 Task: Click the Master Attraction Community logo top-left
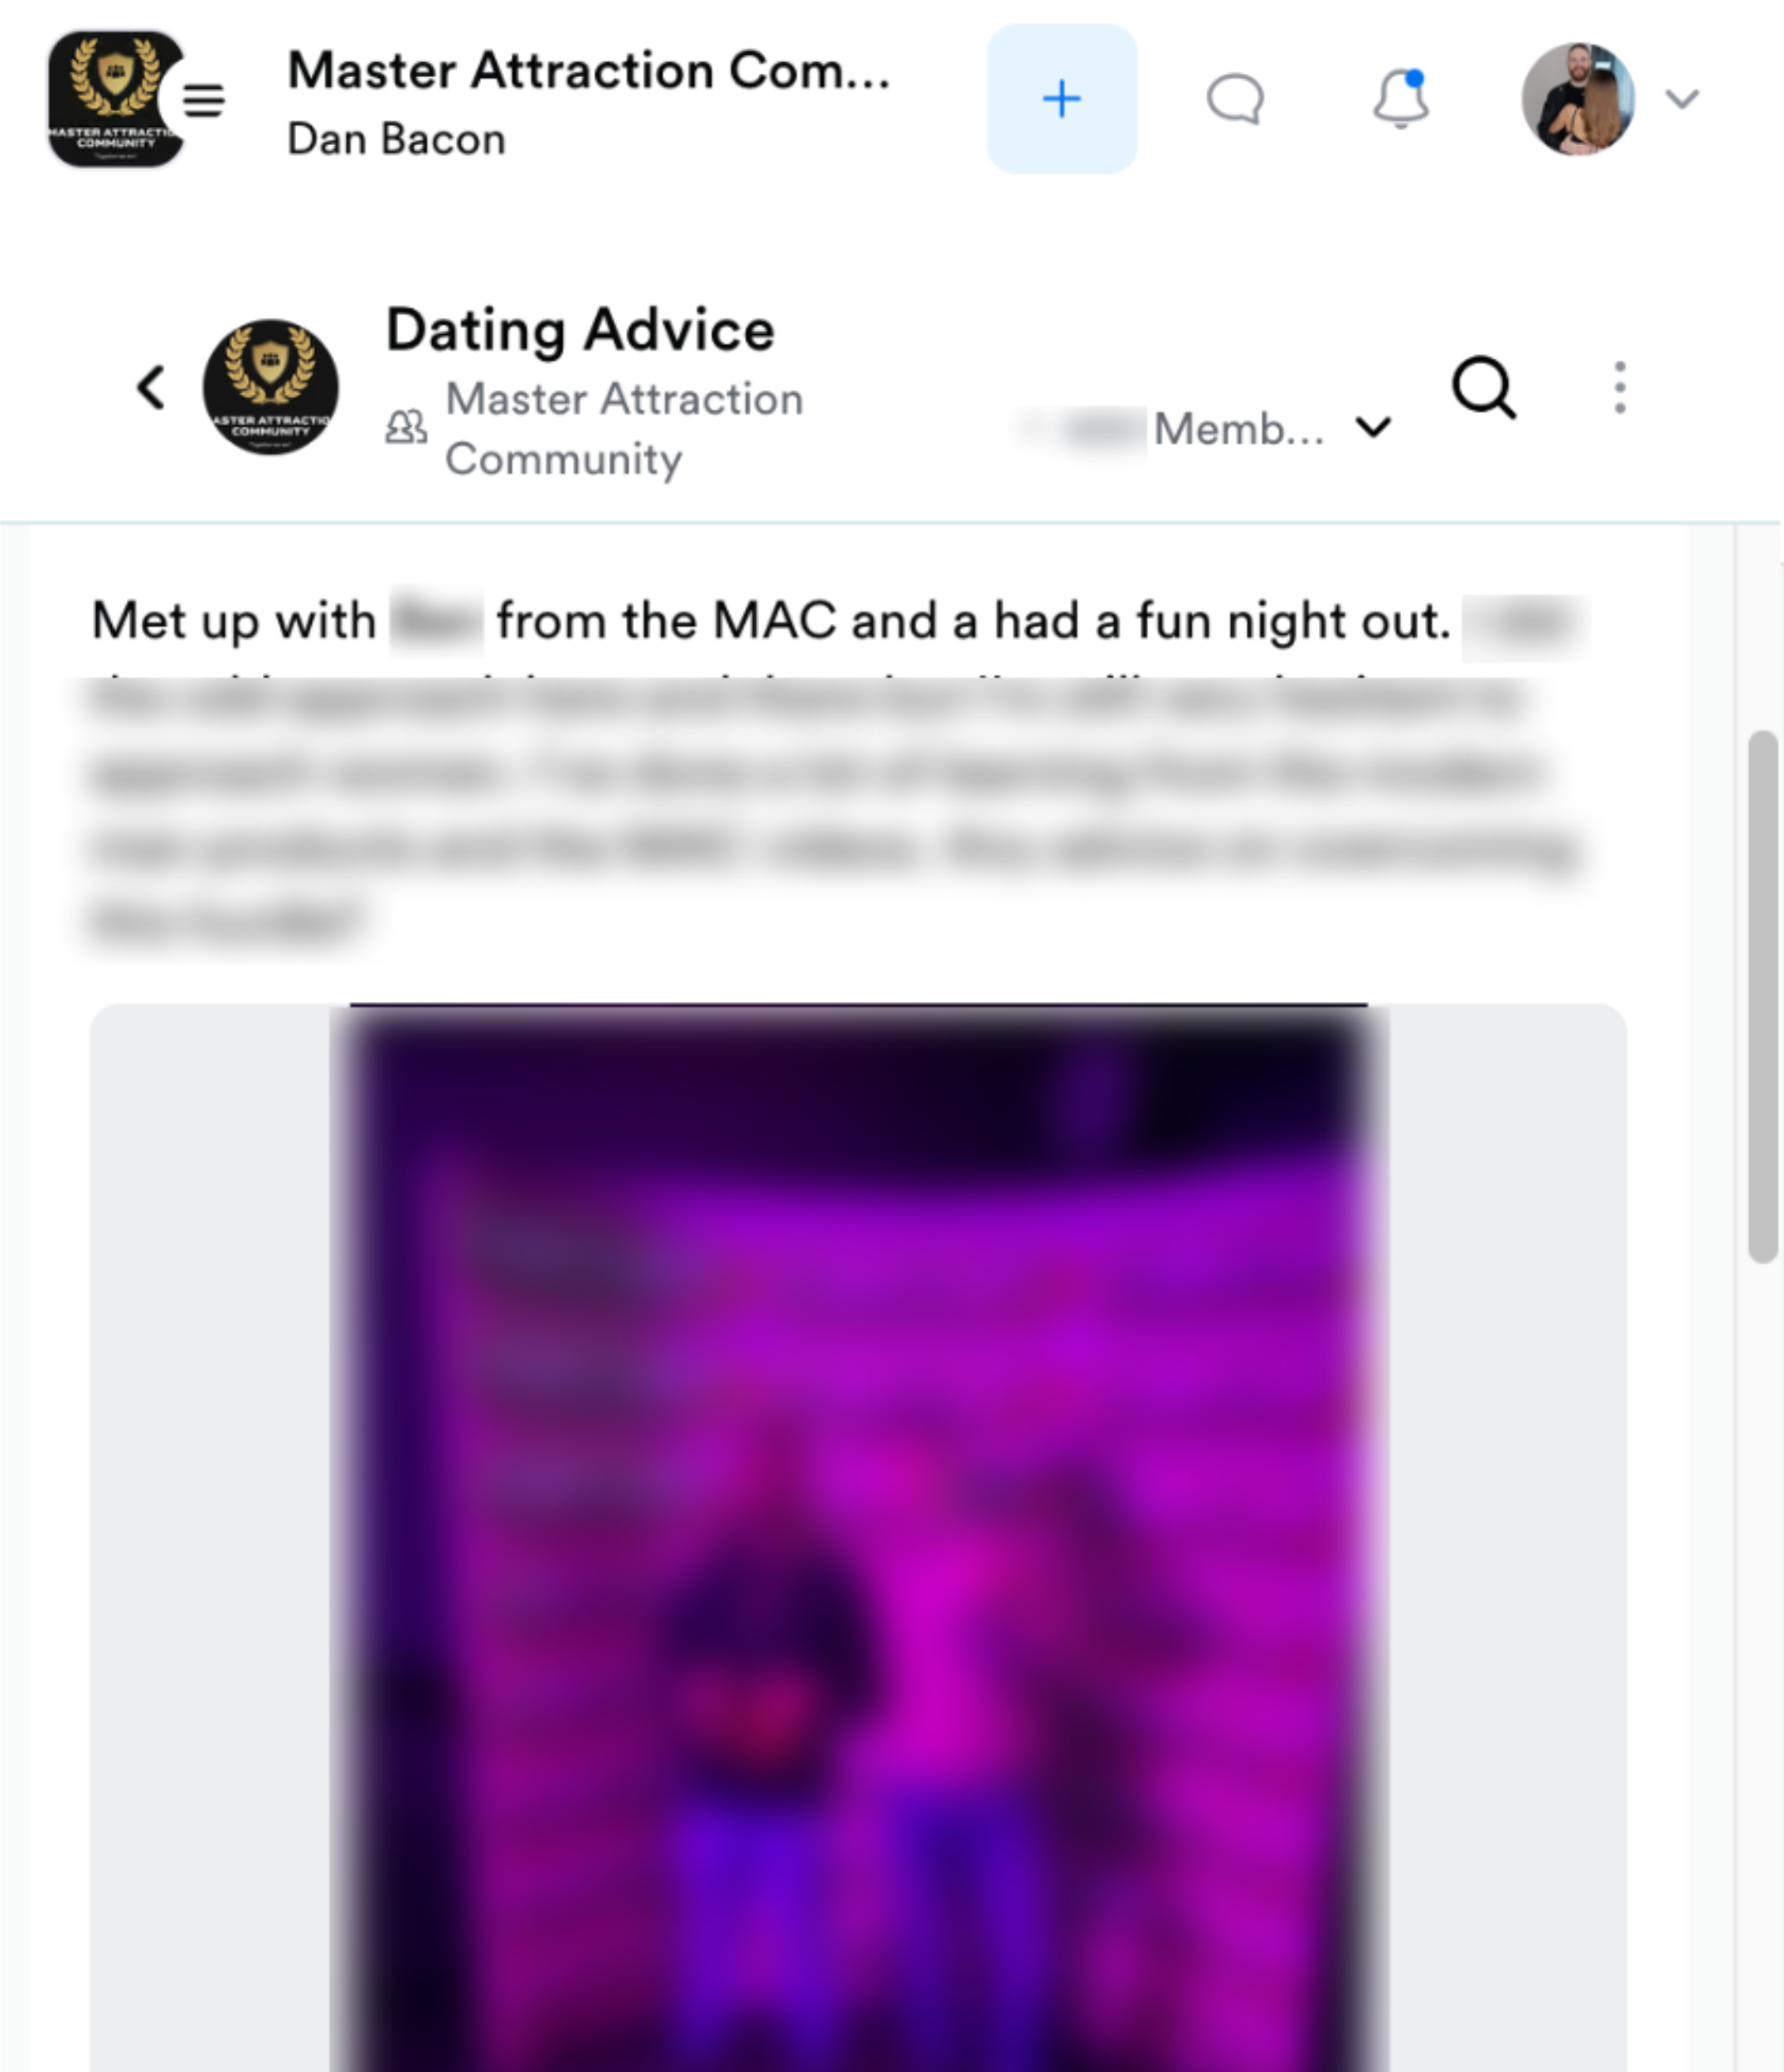(x=113, y=99)
